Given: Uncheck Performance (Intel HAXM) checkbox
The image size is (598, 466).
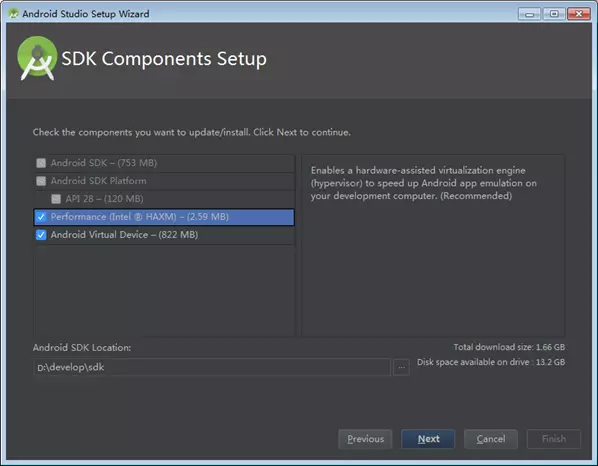Looking at the screenshot, I should [x=41, y=217].
